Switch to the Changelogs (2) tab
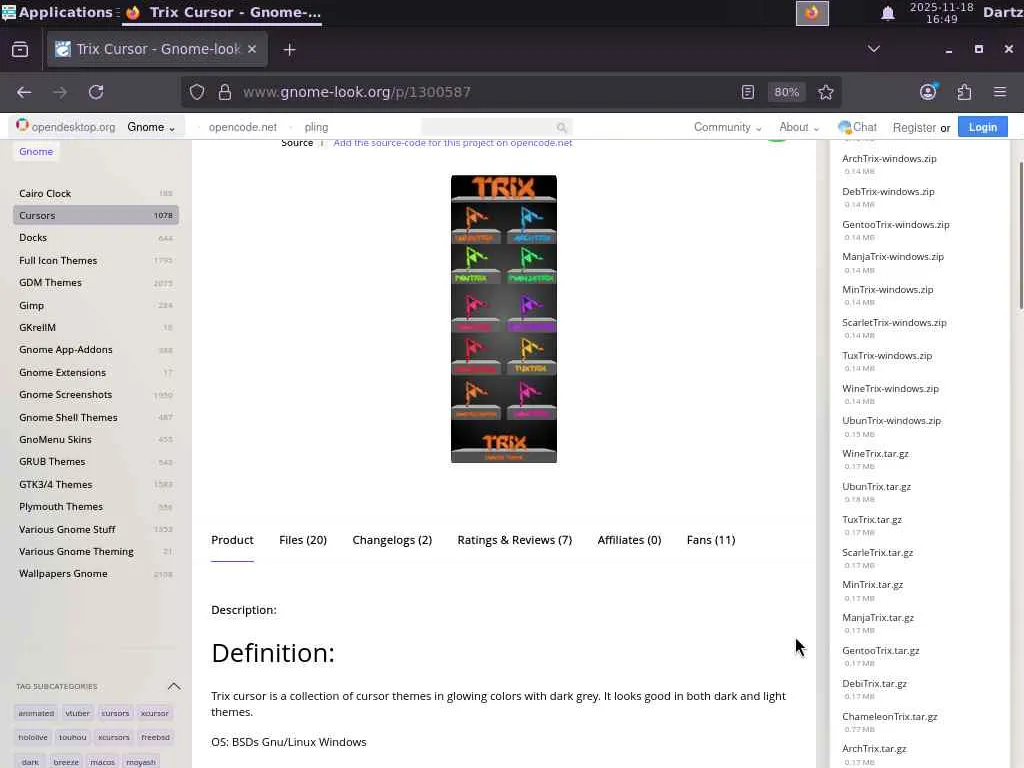The width and height of the screenshot is (1024, 768). pyautogui.click(x=392, y=540)
